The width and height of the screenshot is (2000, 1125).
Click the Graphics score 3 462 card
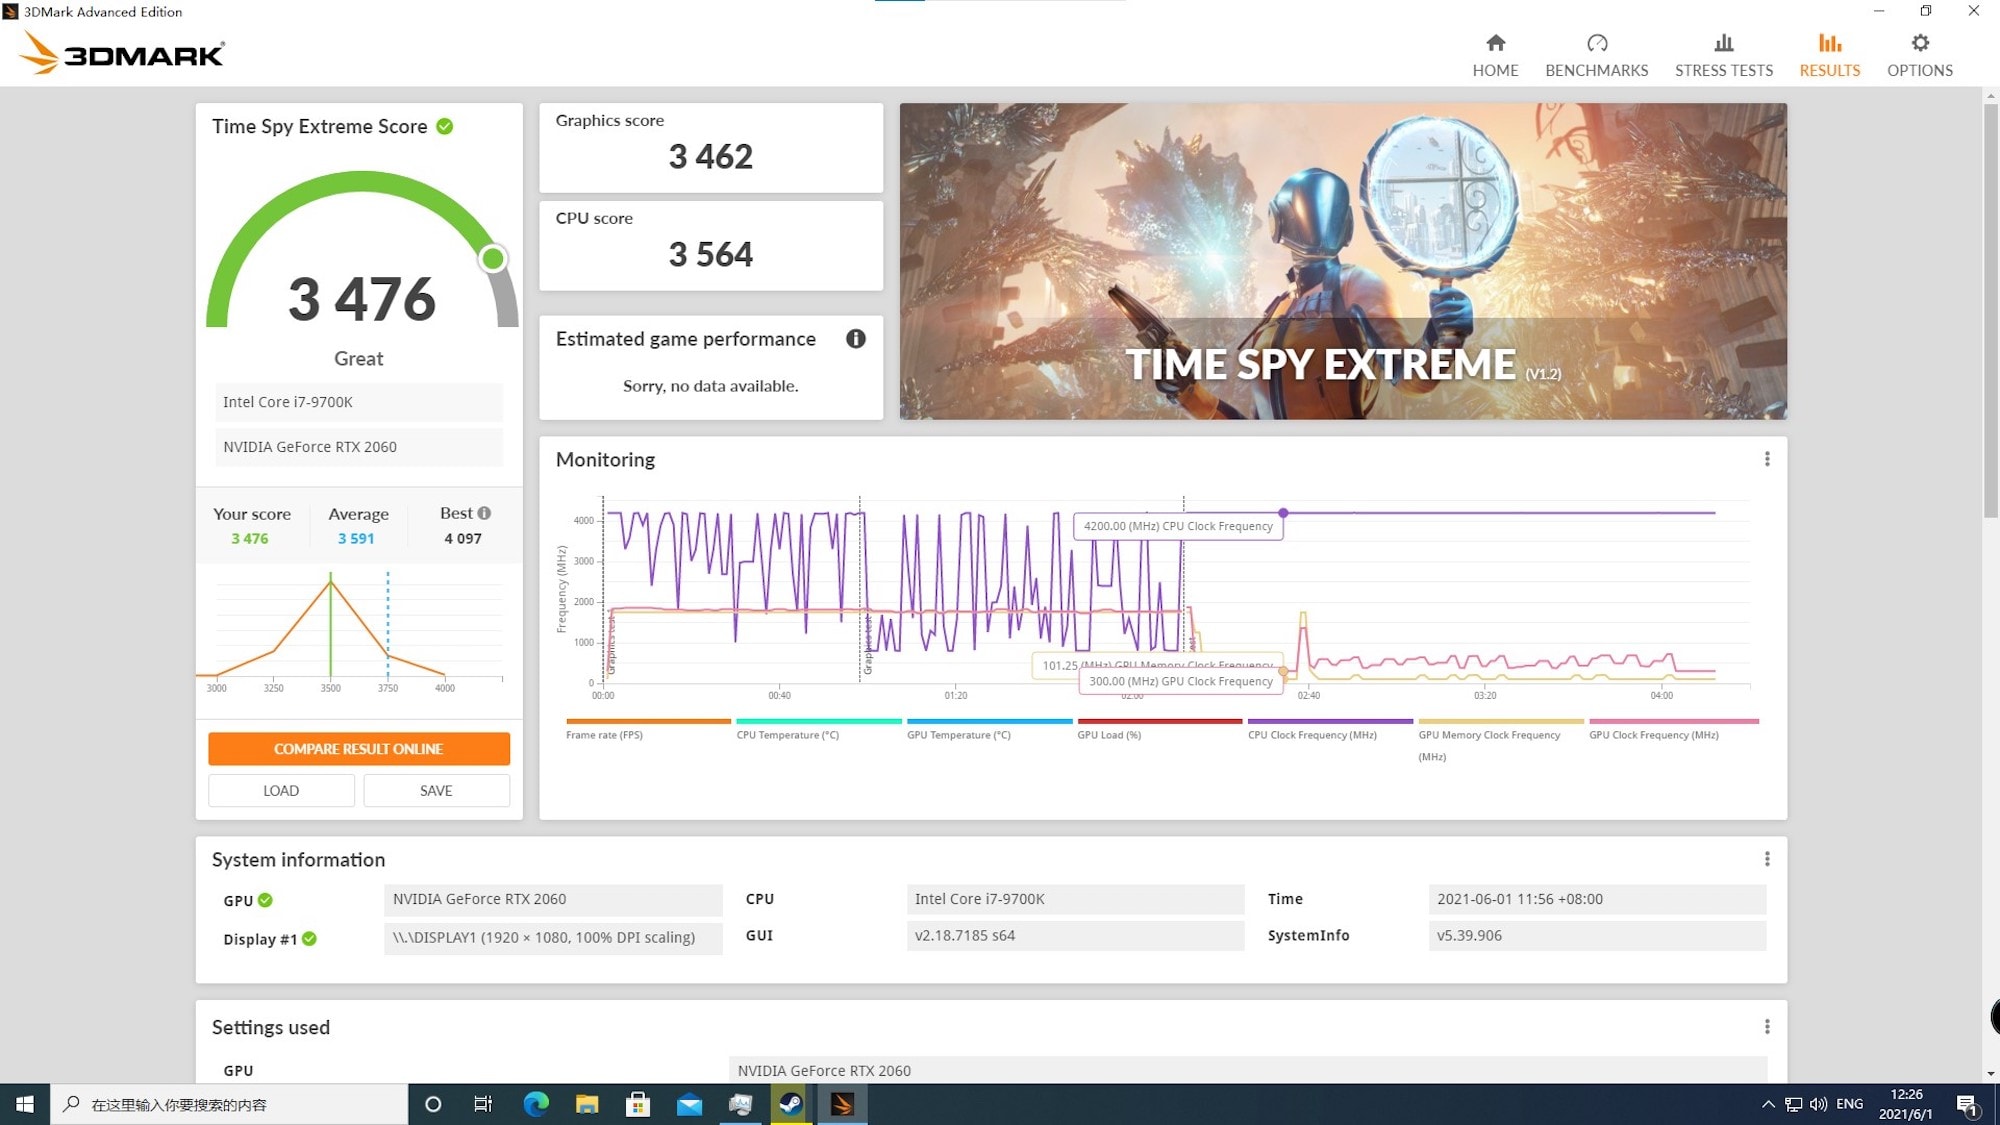coord(711,148)
